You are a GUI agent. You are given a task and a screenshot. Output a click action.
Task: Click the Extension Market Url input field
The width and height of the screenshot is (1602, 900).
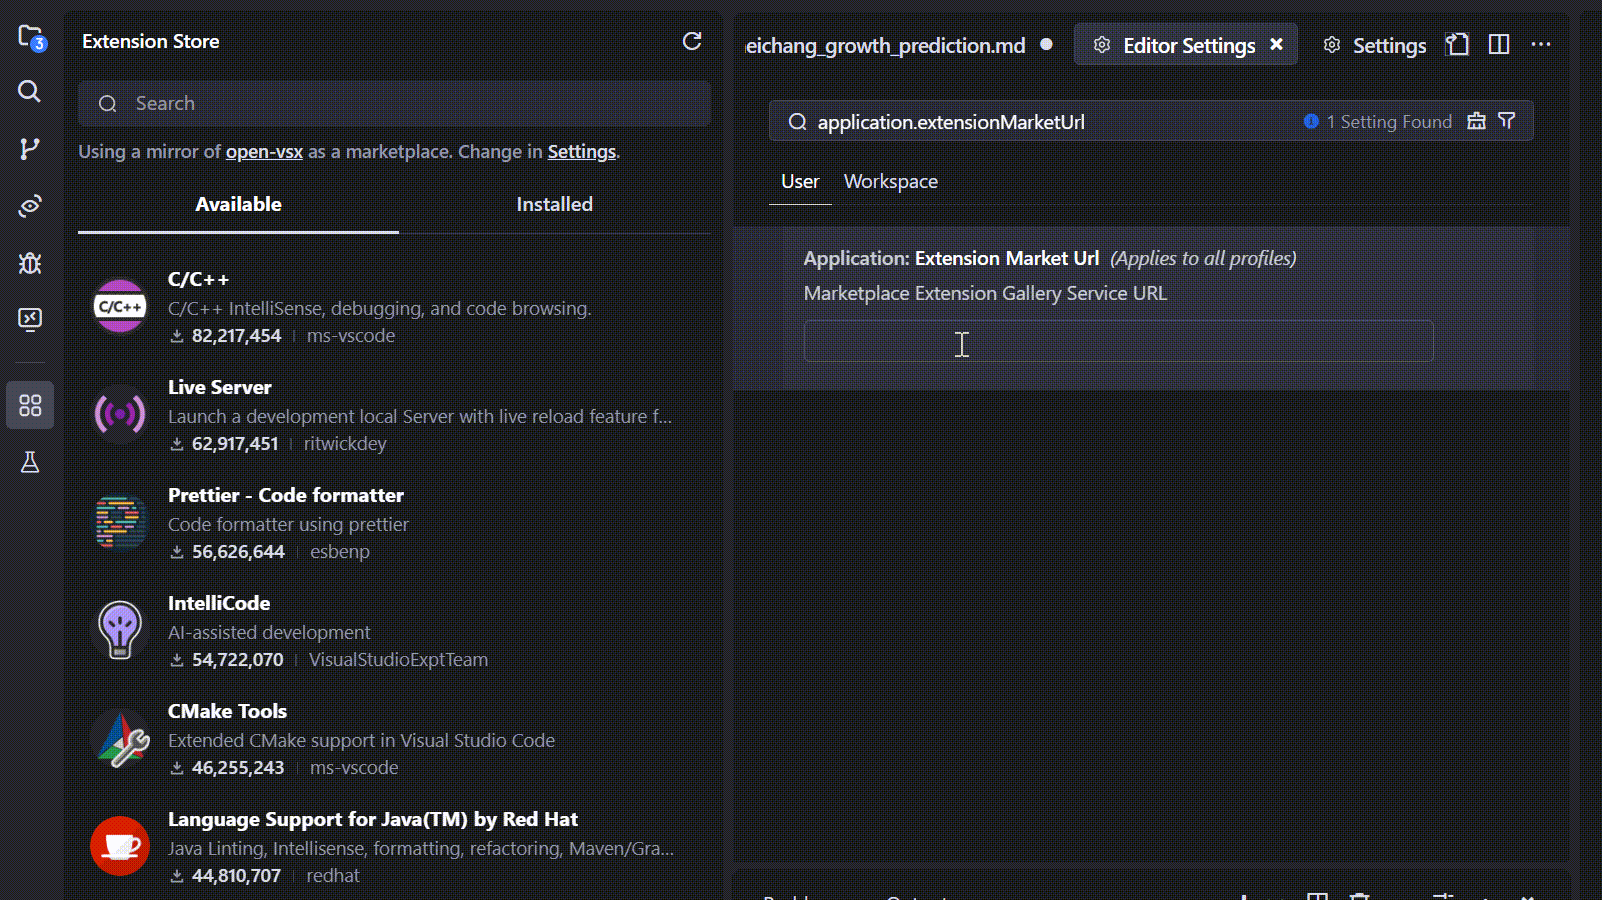(x=1118, y=342)
